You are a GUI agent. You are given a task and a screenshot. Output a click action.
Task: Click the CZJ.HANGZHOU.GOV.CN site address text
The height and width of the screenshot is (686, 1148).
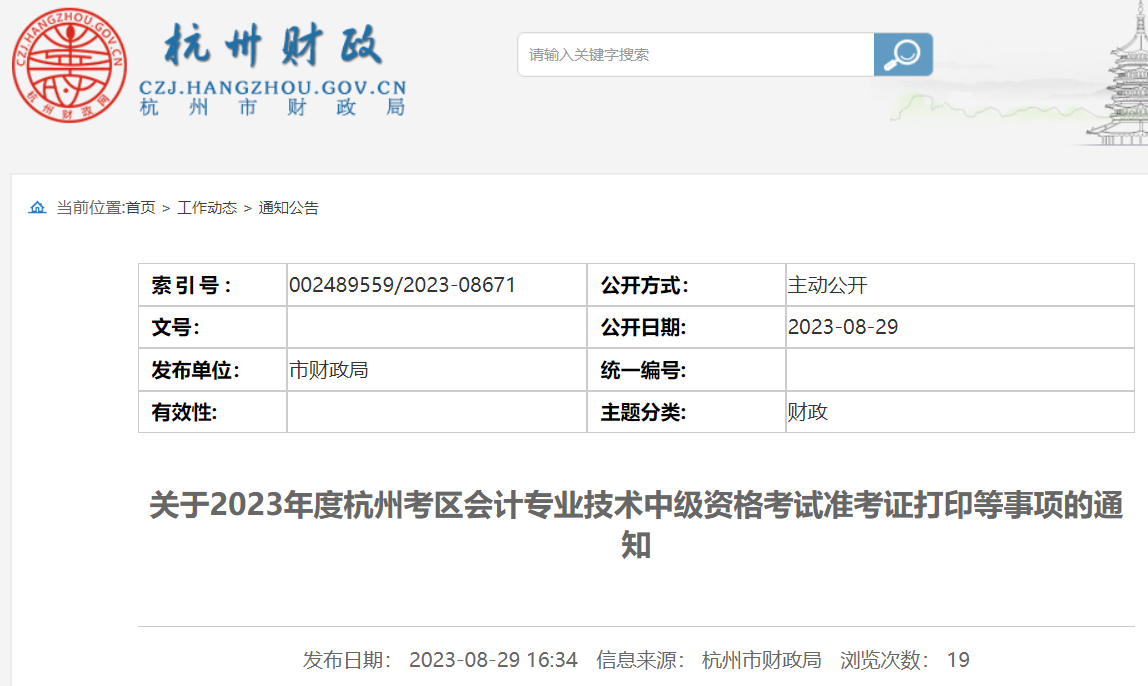coord(272,87)
